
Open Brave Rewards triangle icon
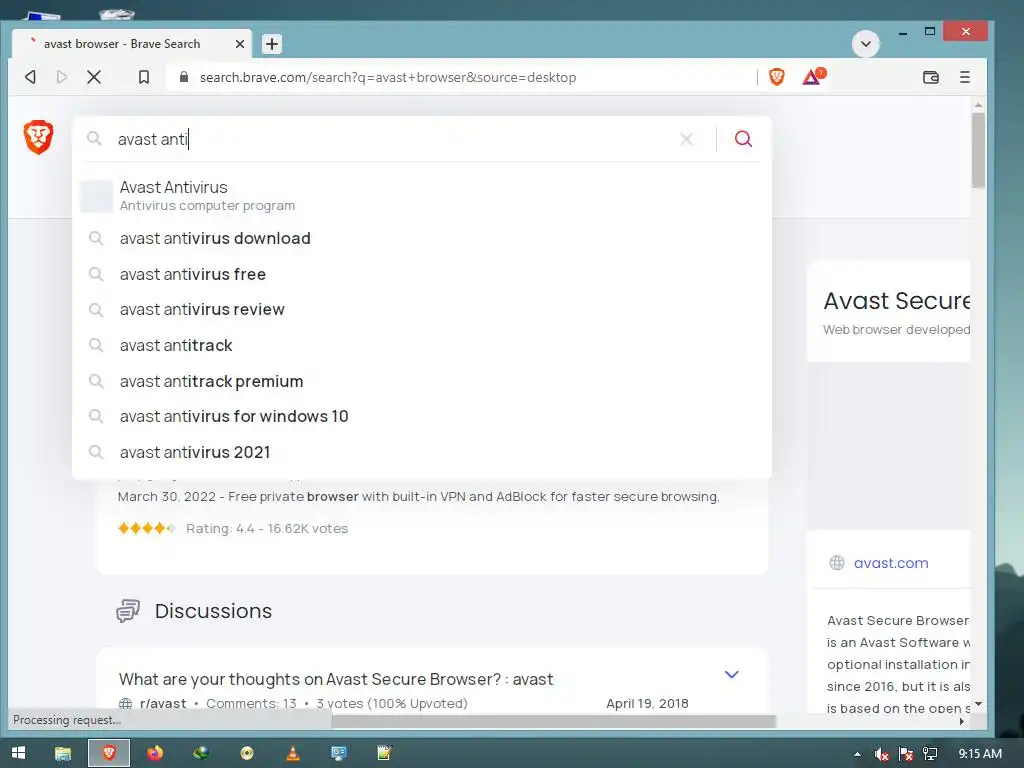click(813, 76)
